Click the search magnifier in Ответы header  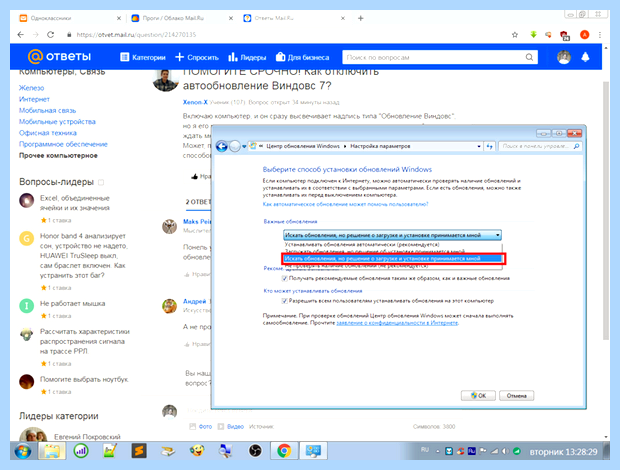coord(529,57)
